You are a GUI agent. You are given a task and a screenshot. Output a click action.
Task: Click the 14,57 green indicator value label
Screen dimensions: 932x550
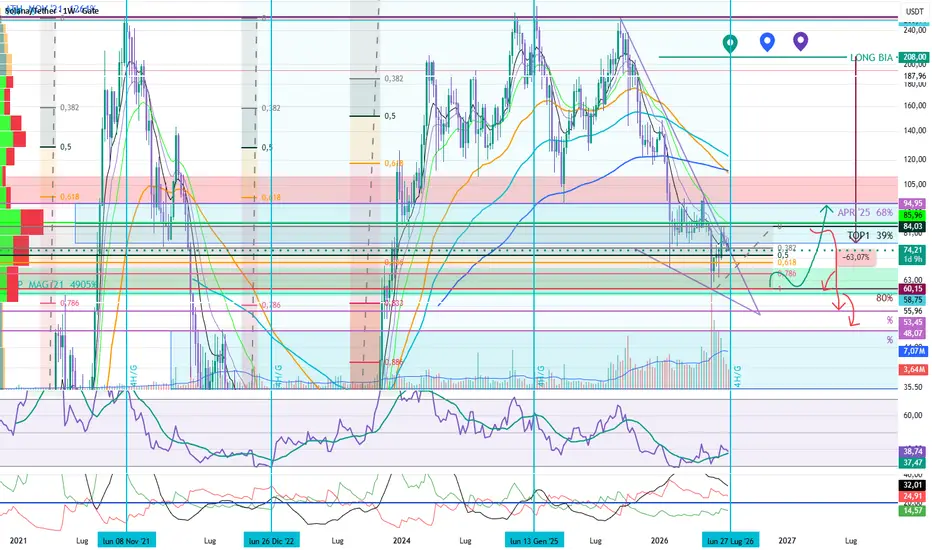click(914, 510)
